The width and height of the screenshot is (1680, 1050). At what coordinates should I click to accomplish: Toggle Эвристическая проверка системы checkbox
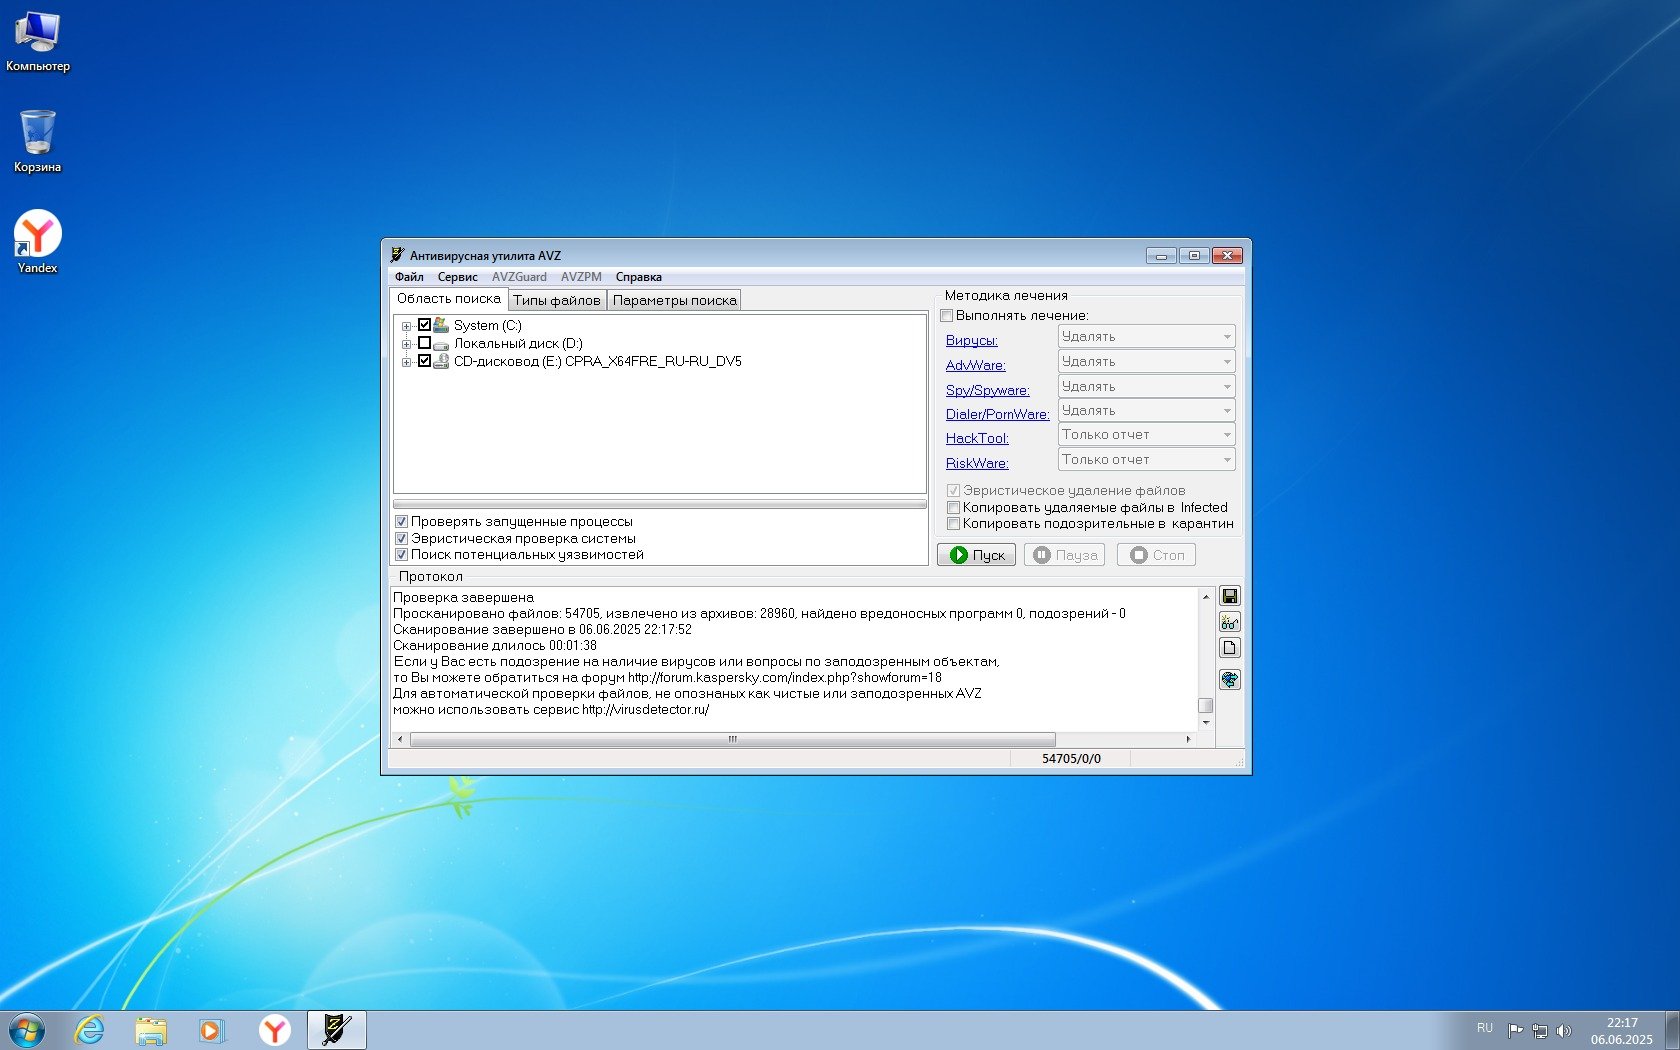(401, 538)
